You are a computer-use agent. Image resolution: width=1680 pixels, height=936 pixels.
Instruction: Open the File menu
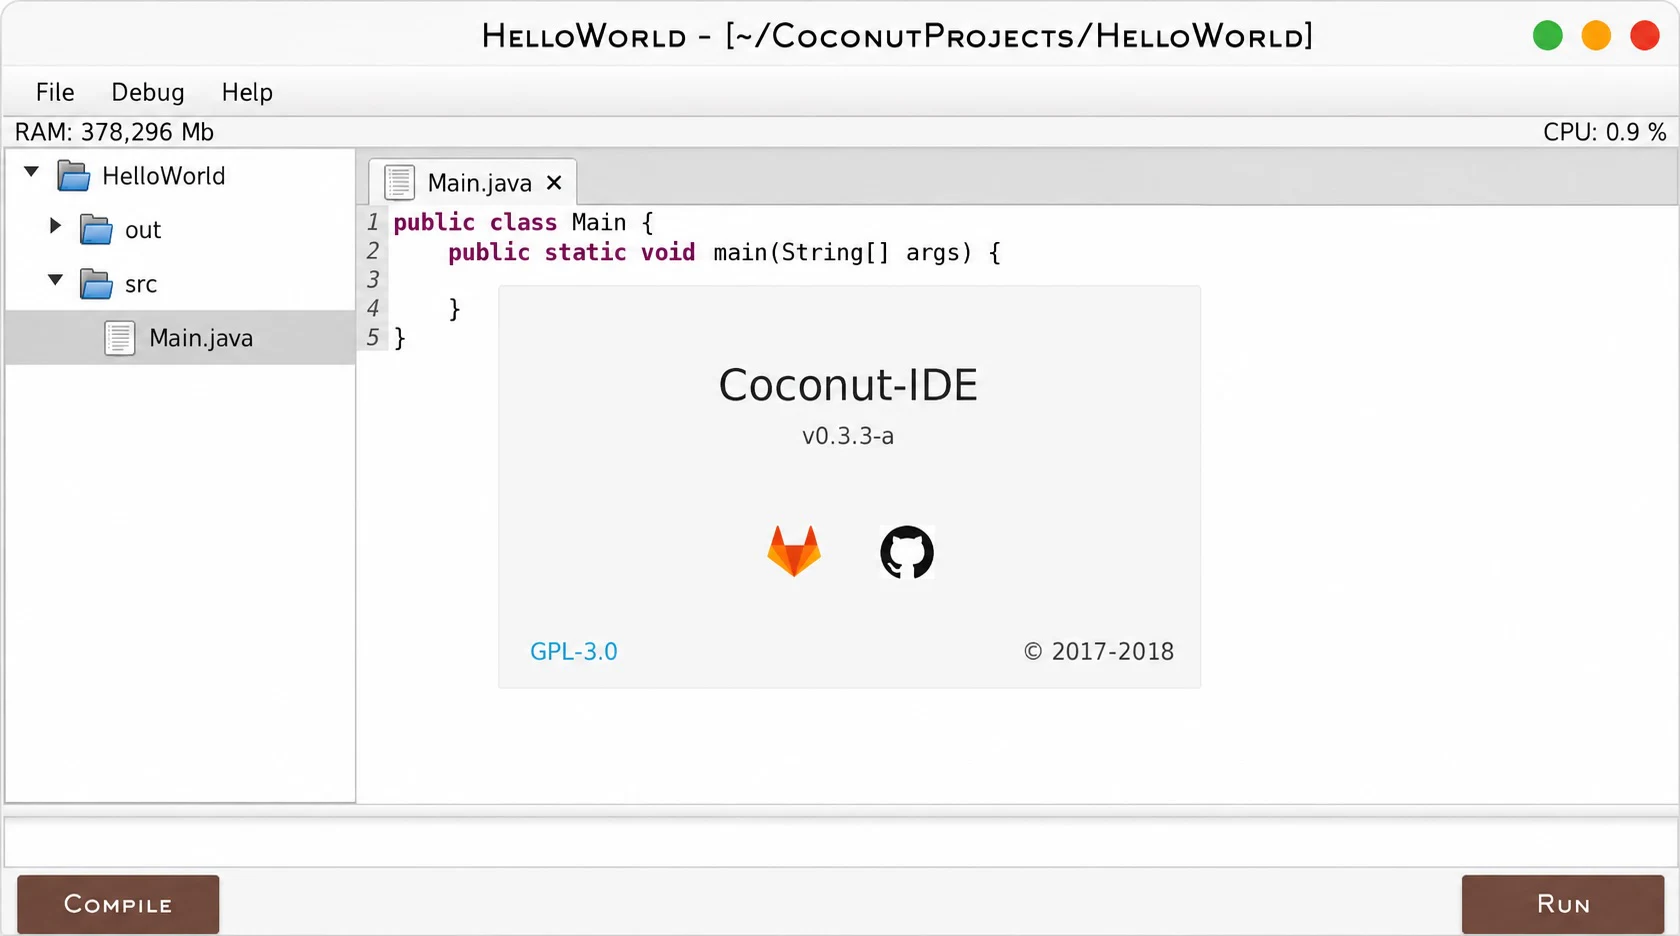coord(55,92)
